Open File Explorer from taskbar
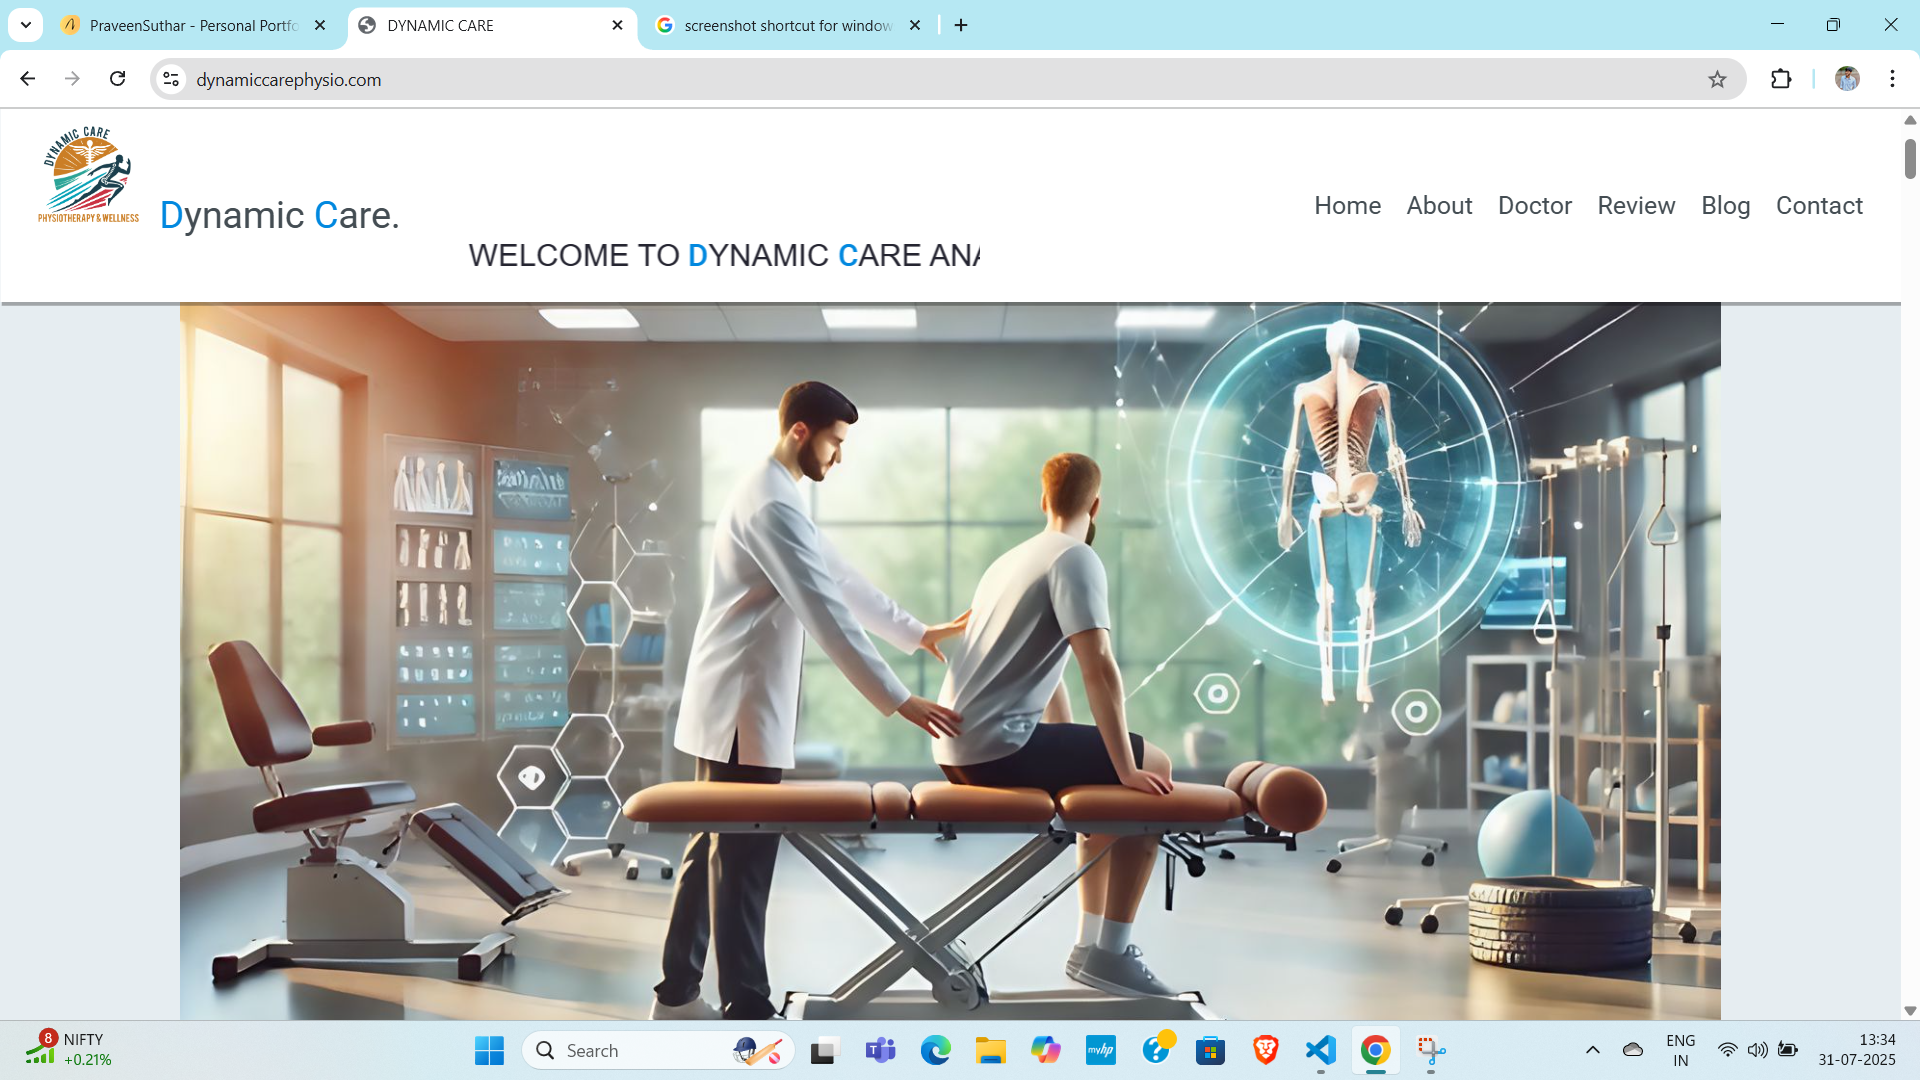Viewport: 1920px width, 1080px height. tap(990, 1050)
